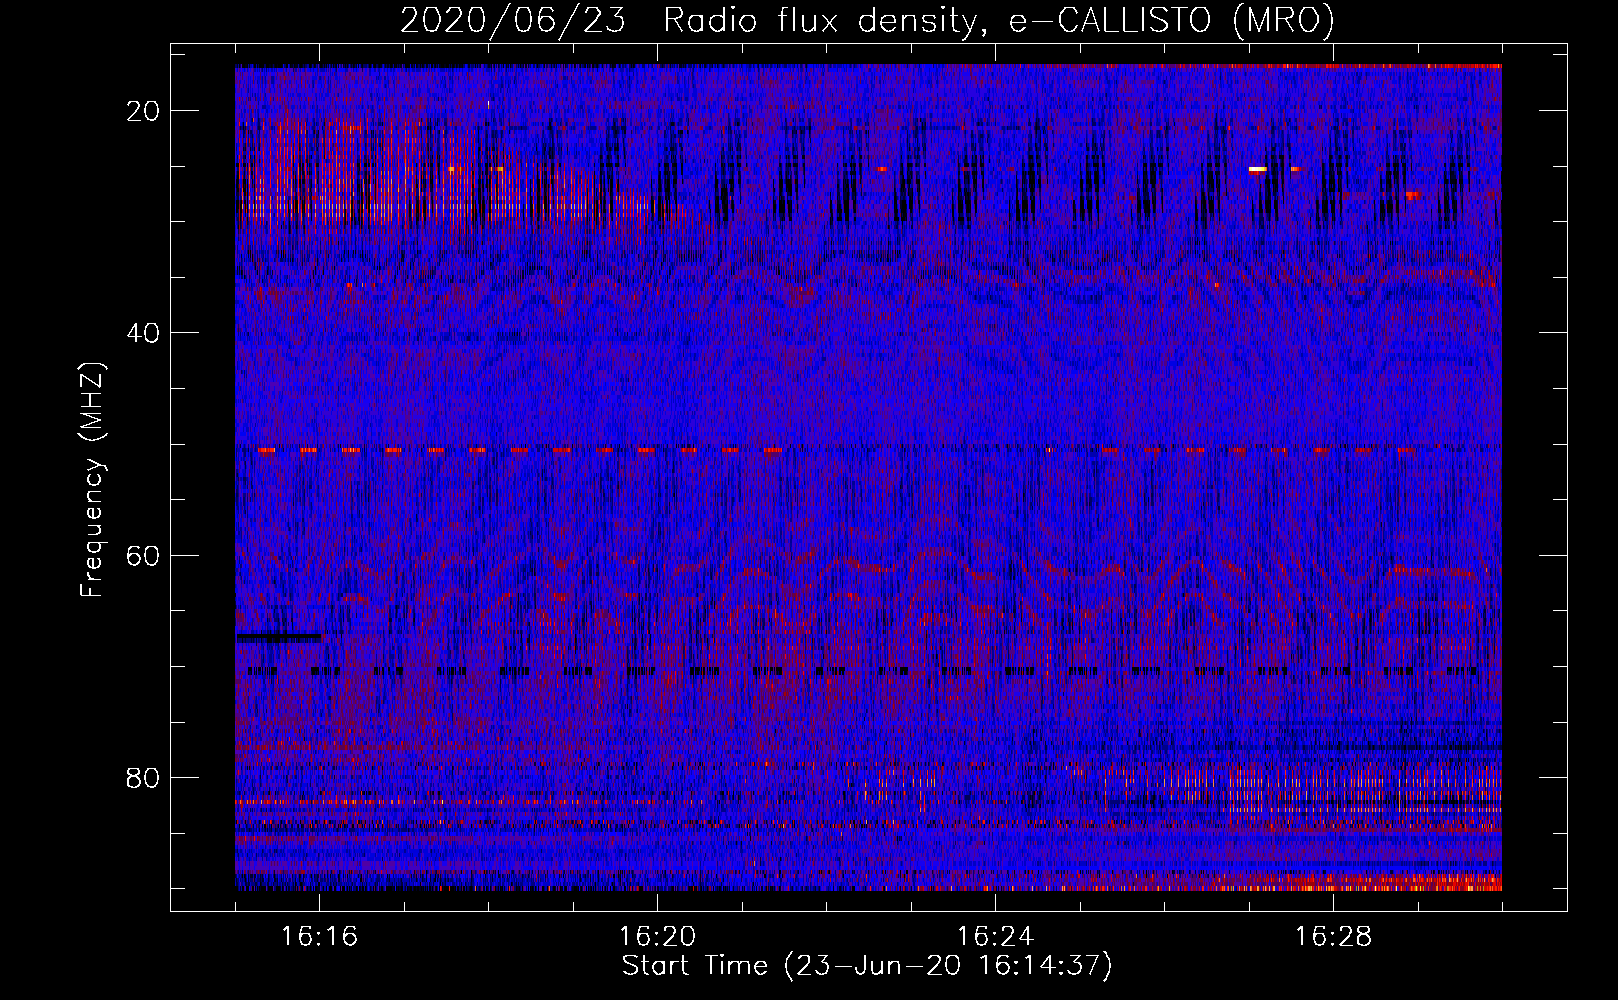Screen dimensions: 1618x1000
Task: Click the "Start Time (23-Jun-20 16:14:37)" axis label
Action: [867, 966]
